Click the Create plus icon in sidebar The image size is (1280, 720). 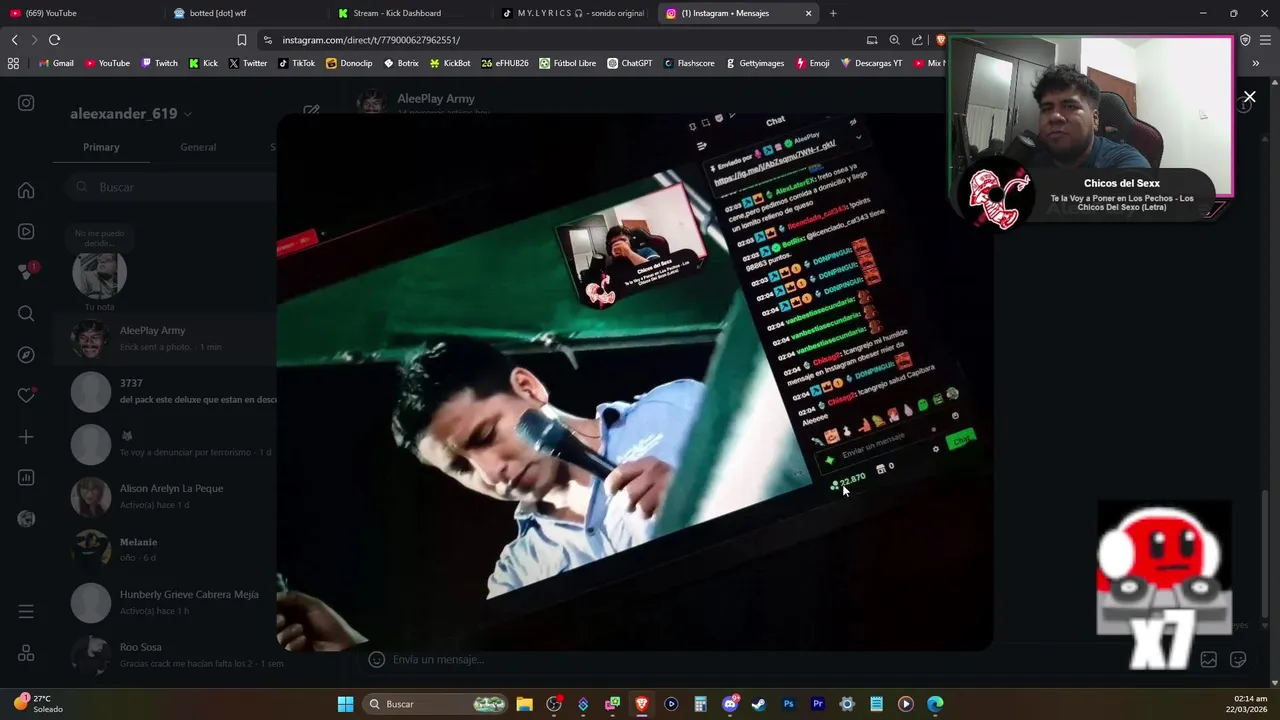(26, 437)
